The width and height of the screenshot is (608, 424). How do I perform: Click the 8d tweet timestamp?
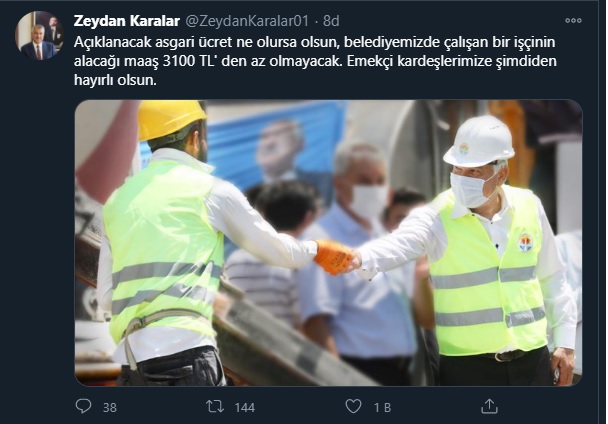(x=331, y=21)
